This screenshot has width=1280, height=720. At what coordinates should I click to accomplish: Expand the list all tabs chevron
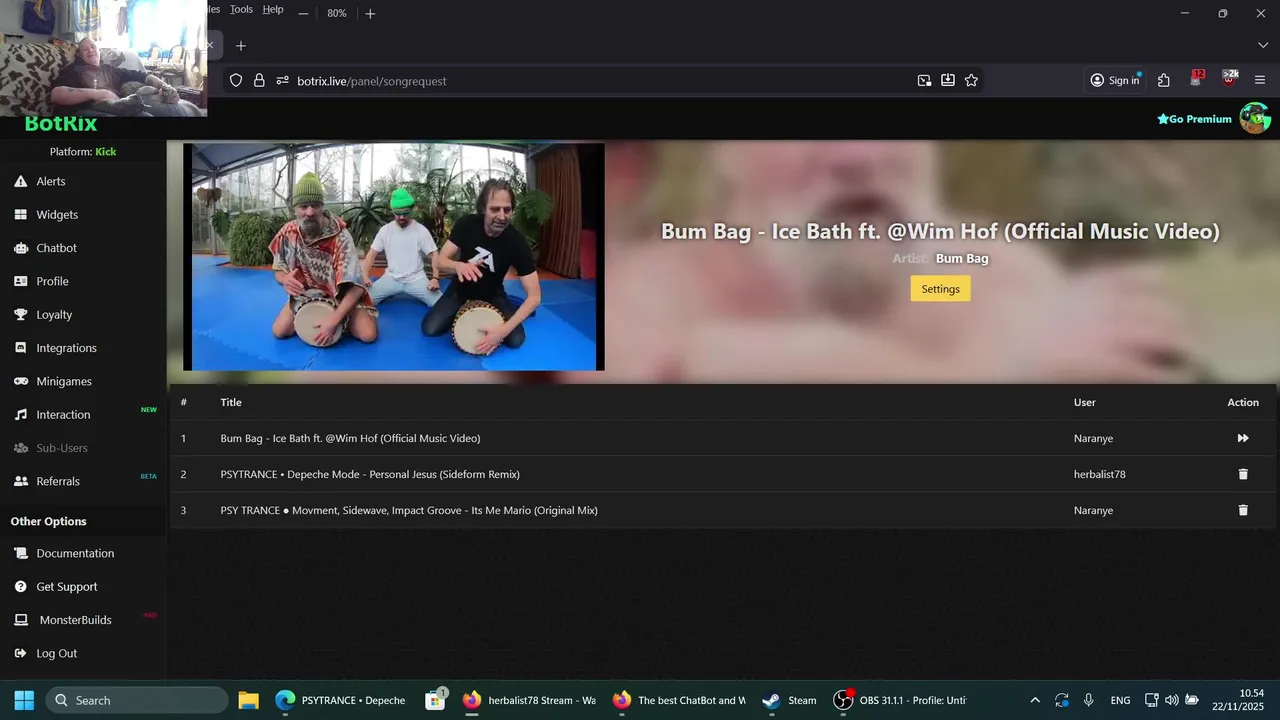point(1263,46)
